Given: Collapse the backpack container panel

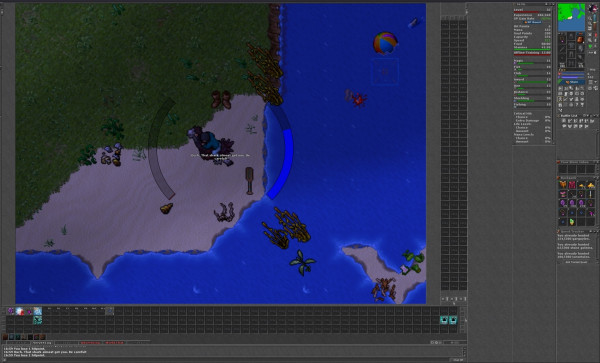Looking at the screenshot, I should [x=595, y=178].
